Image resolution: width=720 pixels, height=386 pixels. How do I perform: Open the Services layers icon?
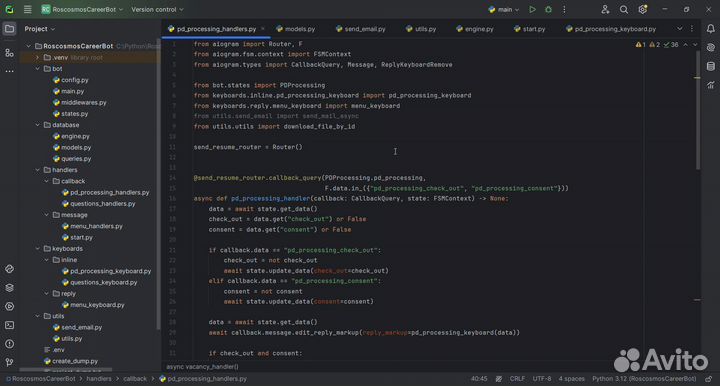(9, 288)
